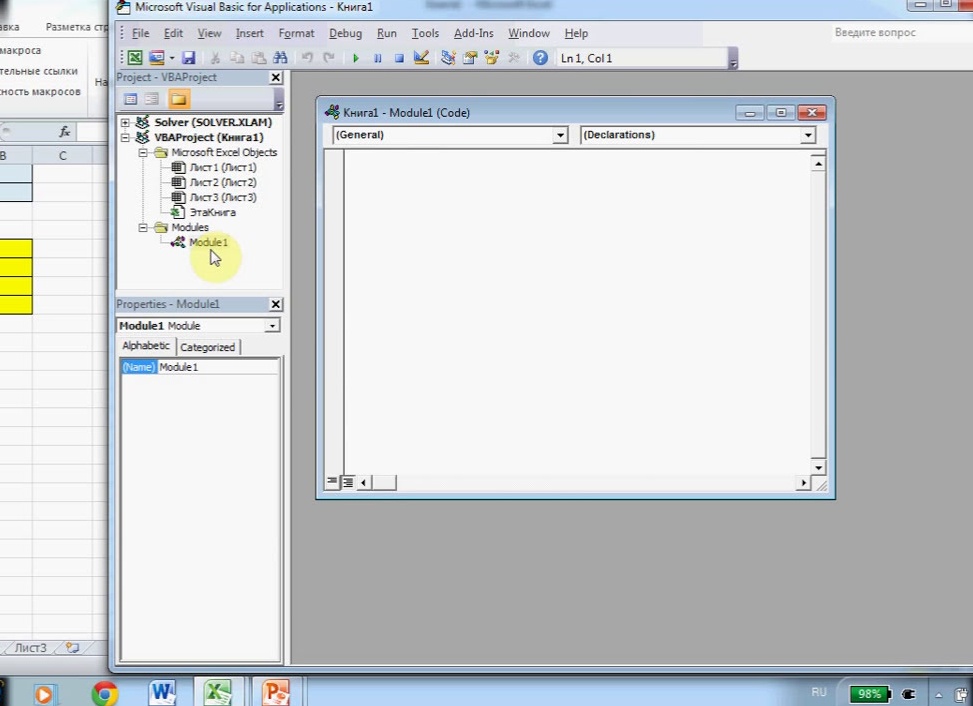Click the code window vertical scroll down arrow
Image resolution: width=973 pixels, height=706 pixels.
818,468
